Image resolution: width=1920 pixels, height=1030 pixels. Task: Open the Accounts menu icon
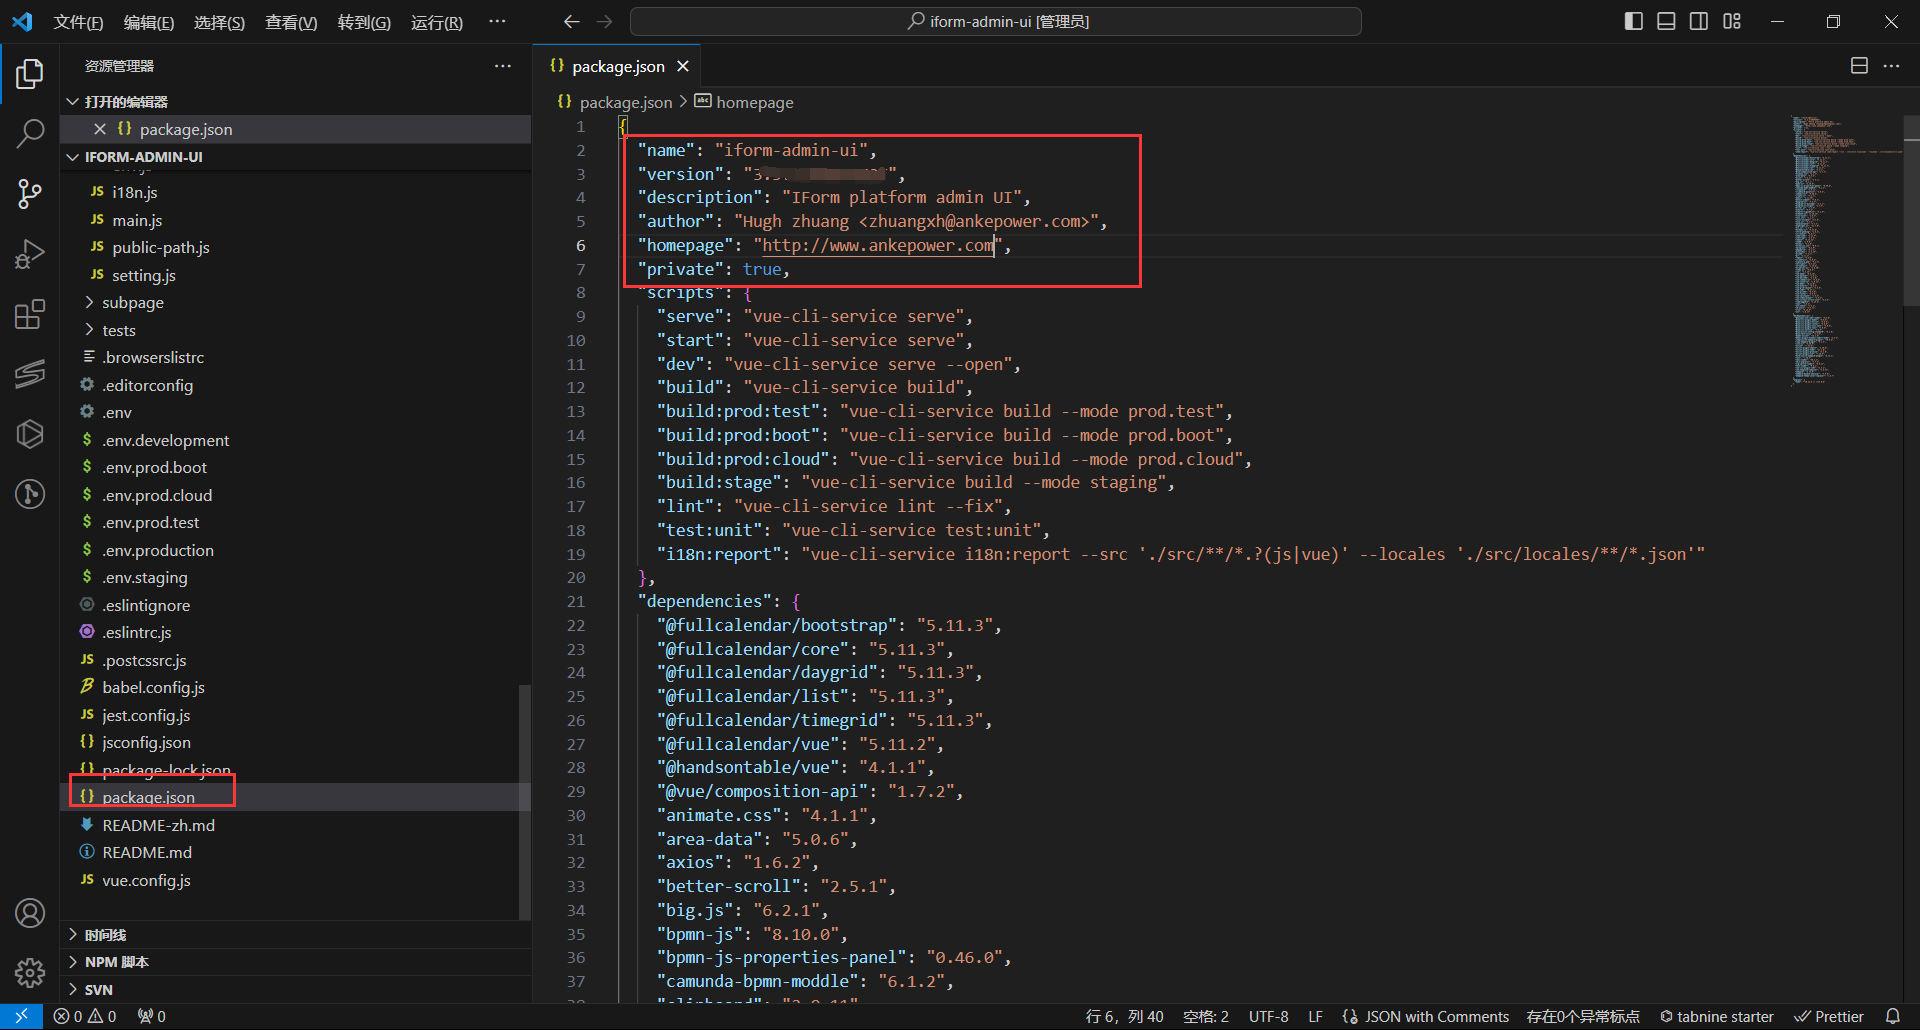click(x=30, y=912)
